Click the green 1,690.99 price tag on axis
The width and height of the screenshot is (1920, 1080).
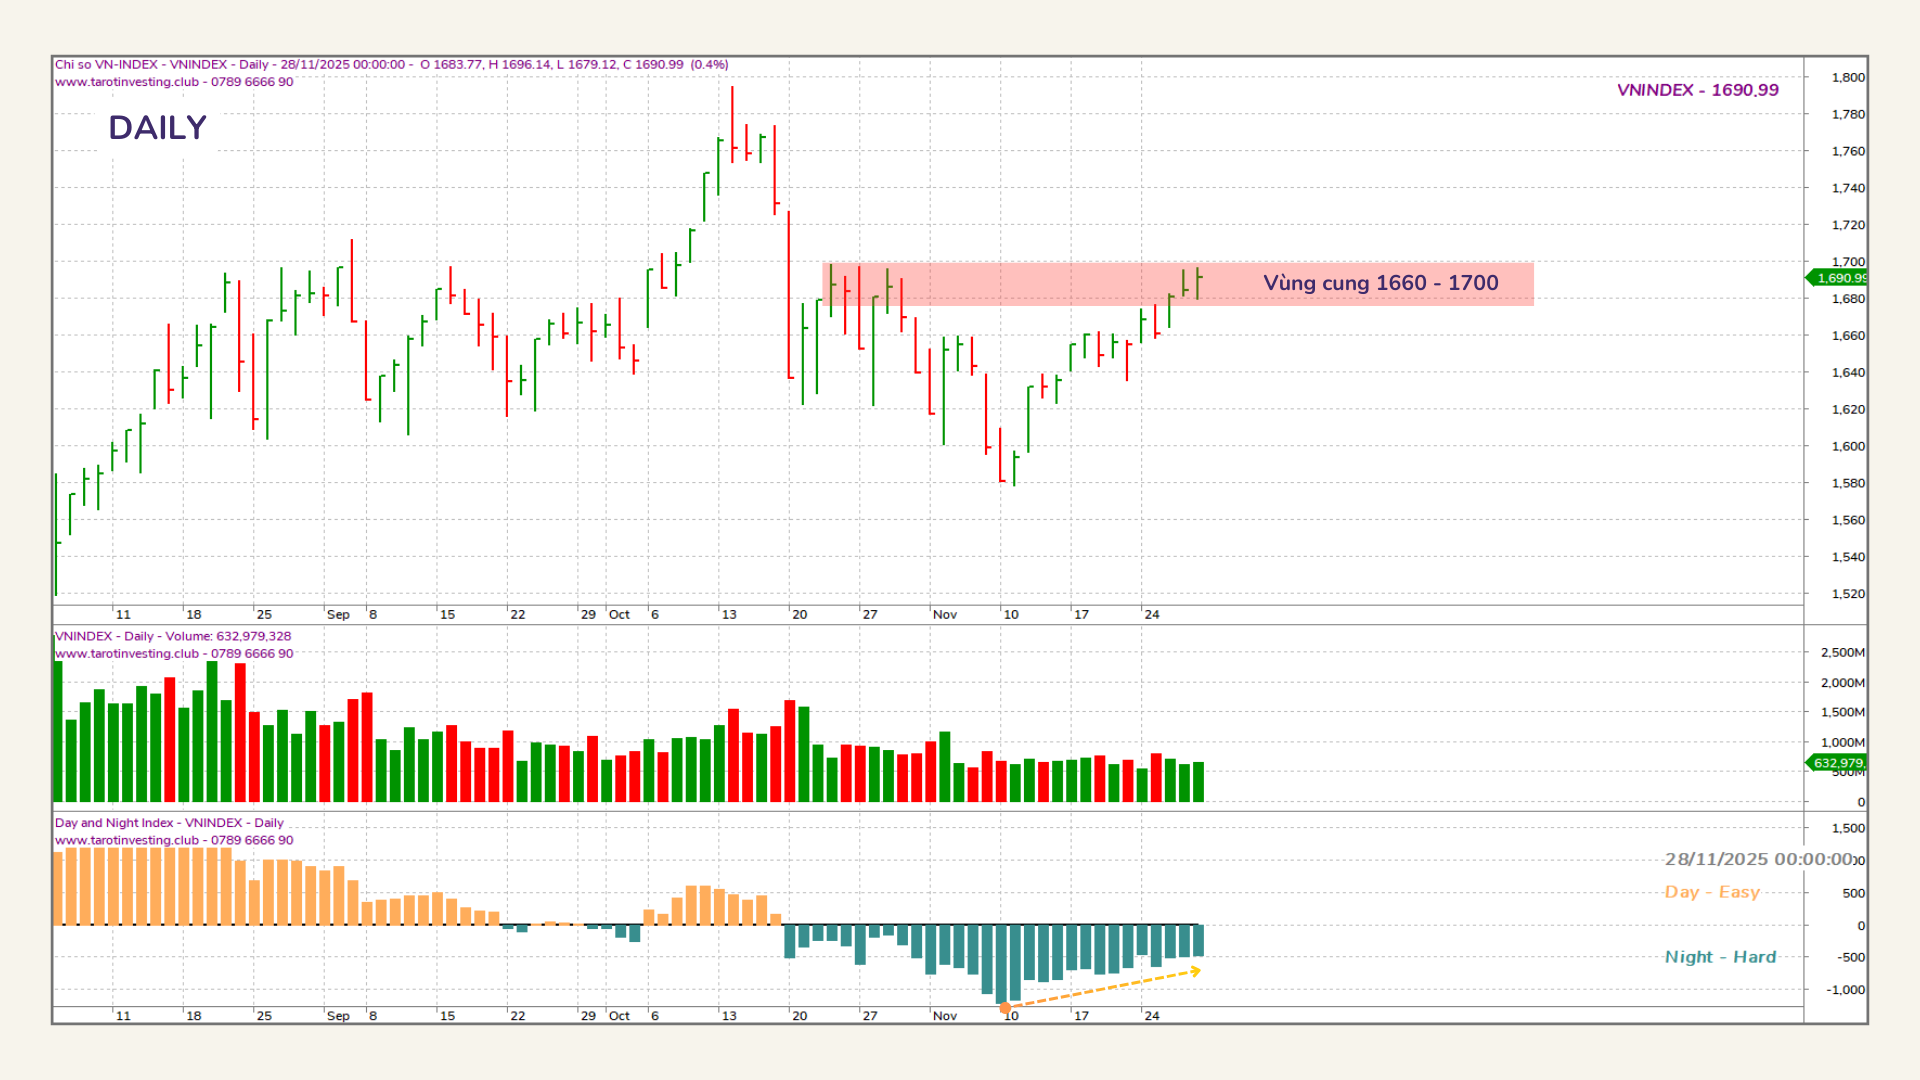point(1838,278)
